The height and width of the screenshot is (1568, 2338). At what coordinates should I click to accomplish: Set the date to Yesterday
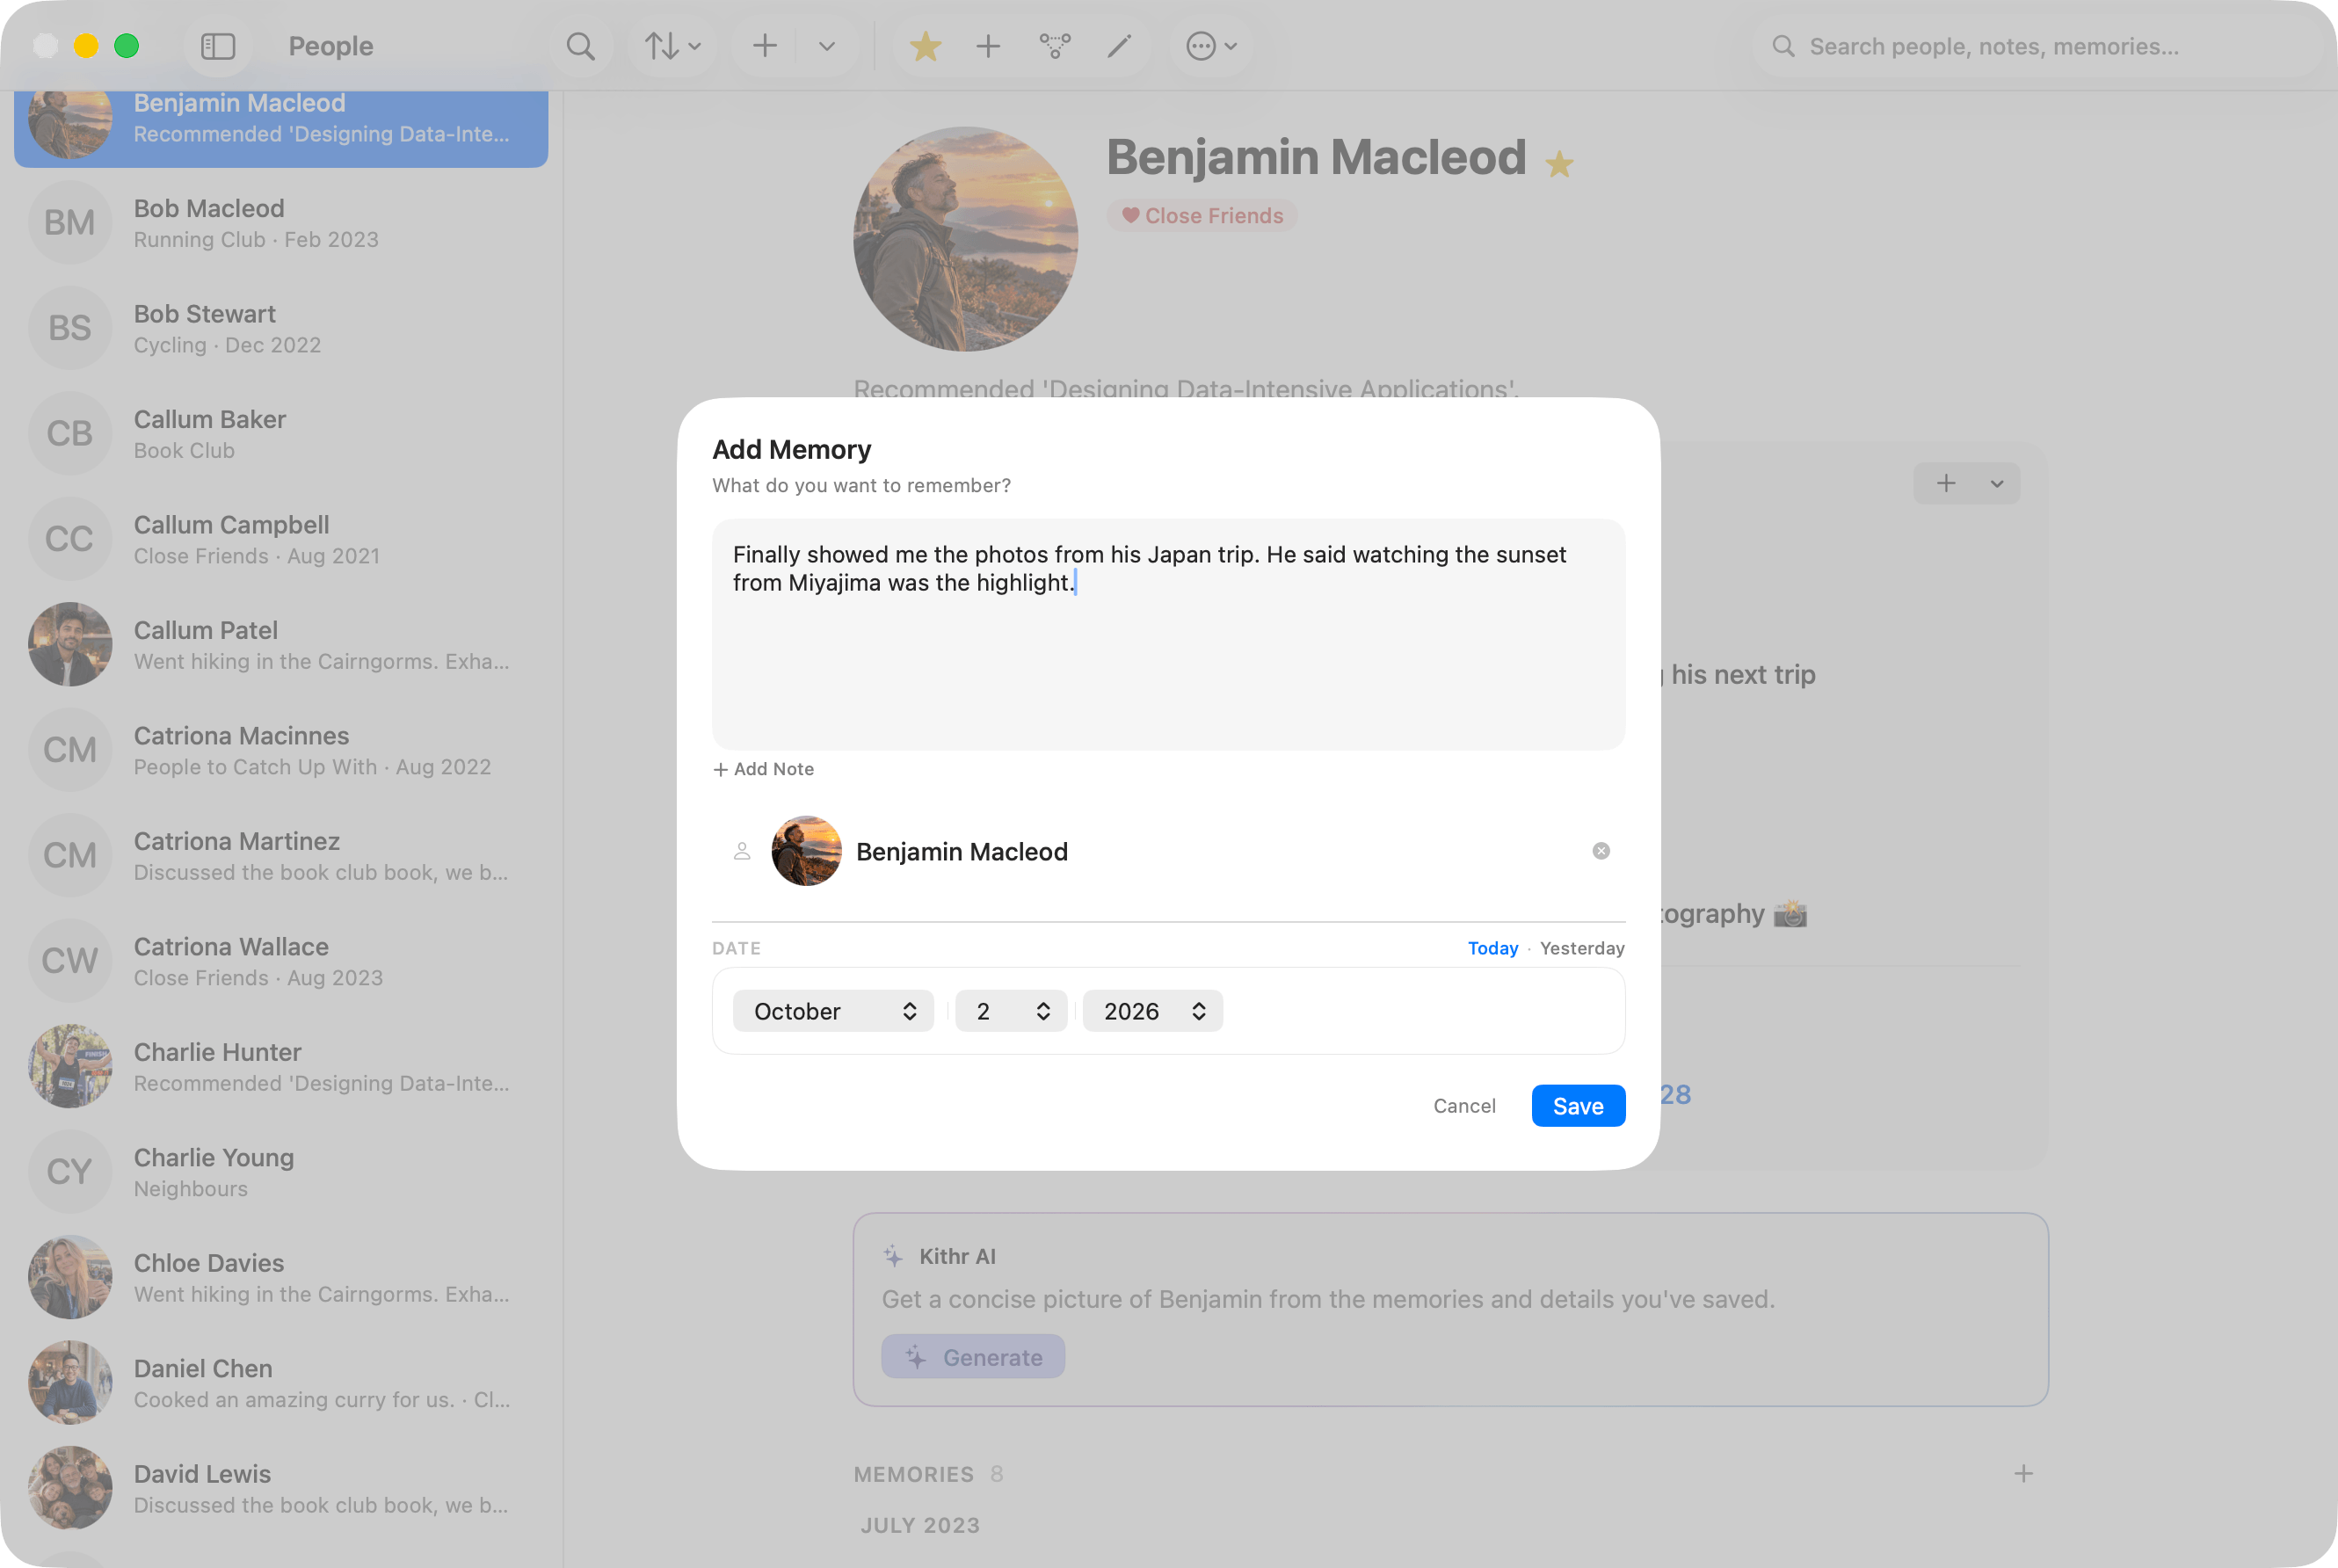pyautogui.click(x=1582, y=948)
